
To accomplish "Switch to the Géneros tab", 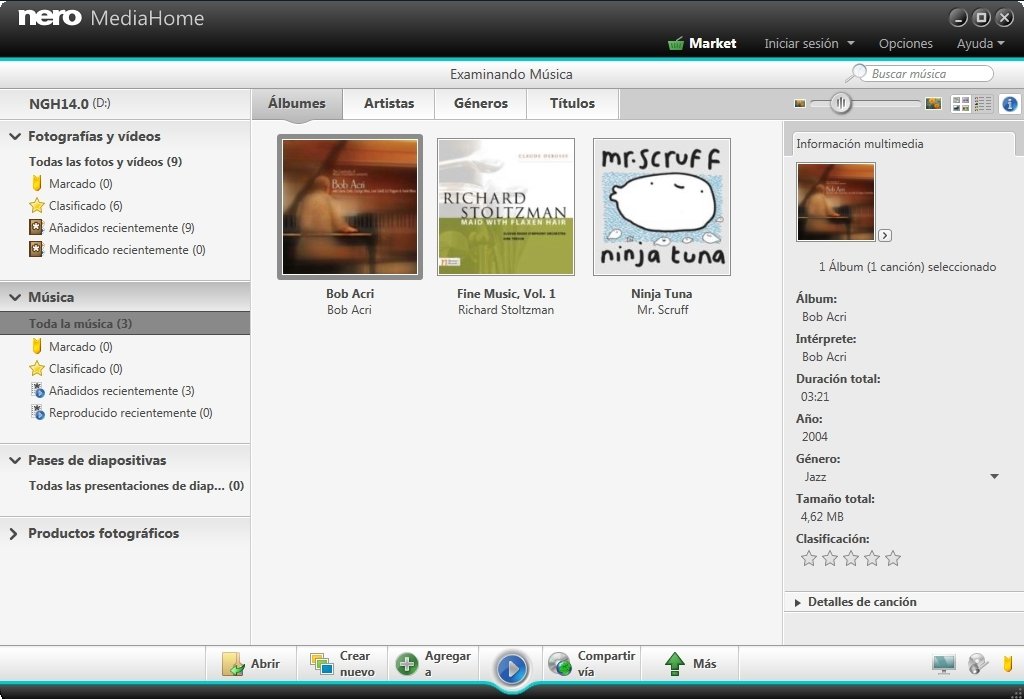I will tap(481, 103).
